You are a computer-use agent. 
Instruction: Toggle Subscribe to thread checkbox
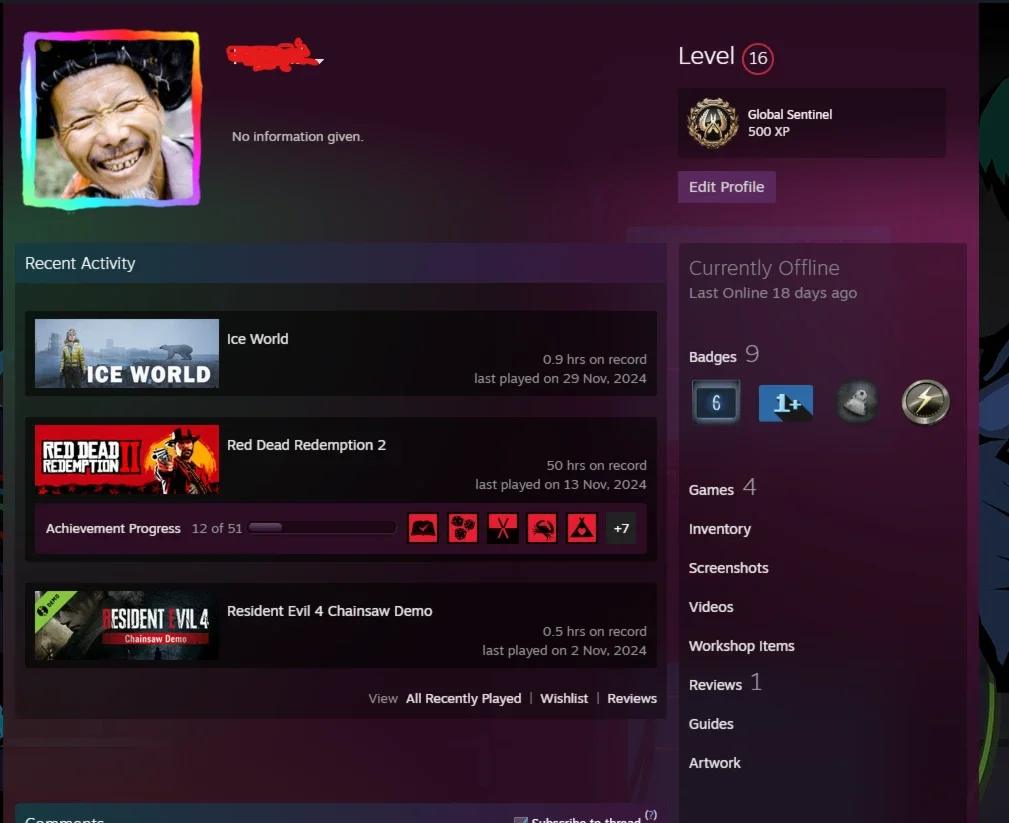[x=521, y=820]
